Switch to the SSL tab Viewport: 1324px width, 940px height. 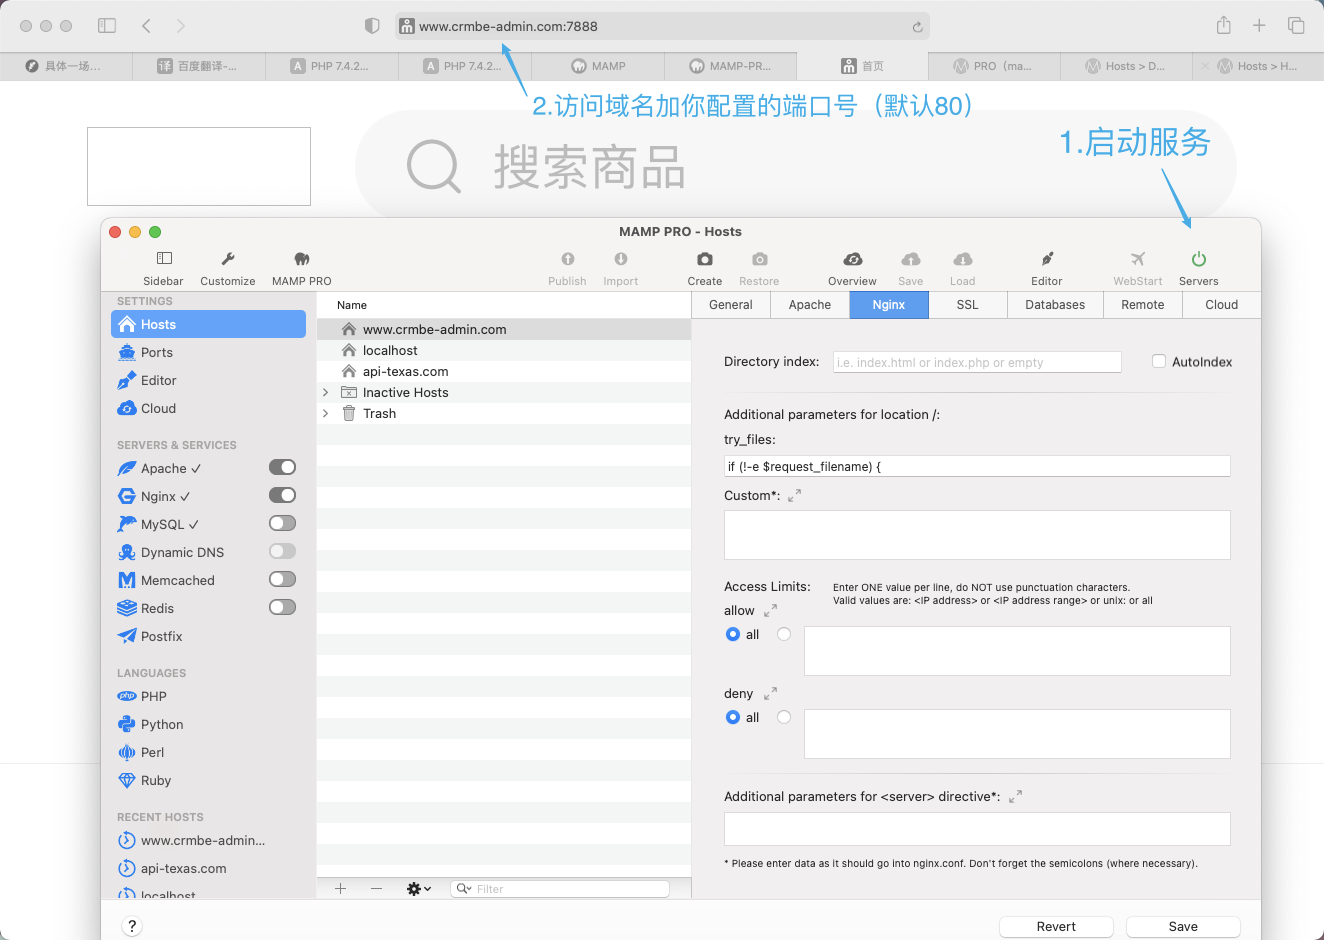(x=968, y=305)
